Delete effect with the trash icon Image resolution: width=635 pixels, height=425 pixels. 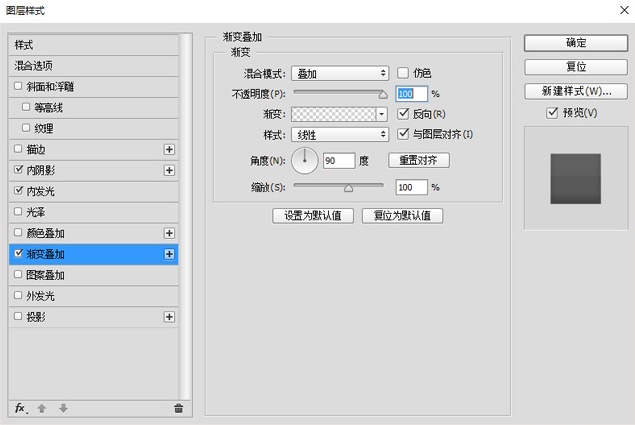[178, 408]
